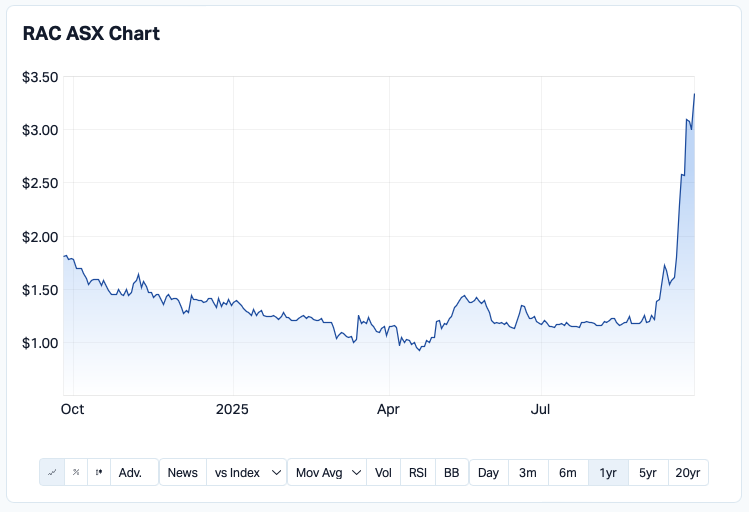Image resolution: width=749 pixels, height=512 pixels.
Task: Enable BB Bollinger Bands indicator
Action: [x=451, y=473]
